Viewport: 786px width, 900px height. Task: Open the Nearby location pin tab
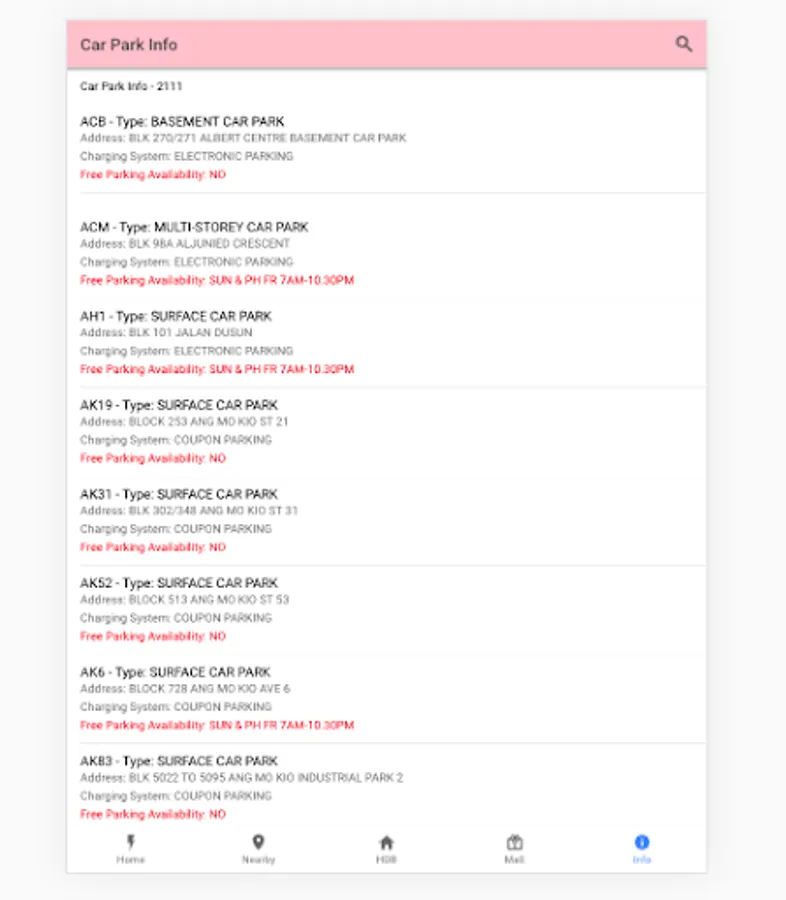[258, 842]
